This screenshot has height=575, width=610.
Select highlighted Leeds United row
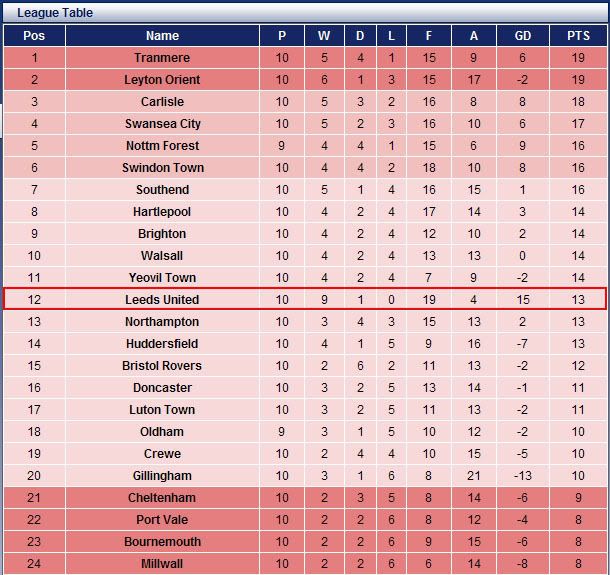[x=162, y=300]
